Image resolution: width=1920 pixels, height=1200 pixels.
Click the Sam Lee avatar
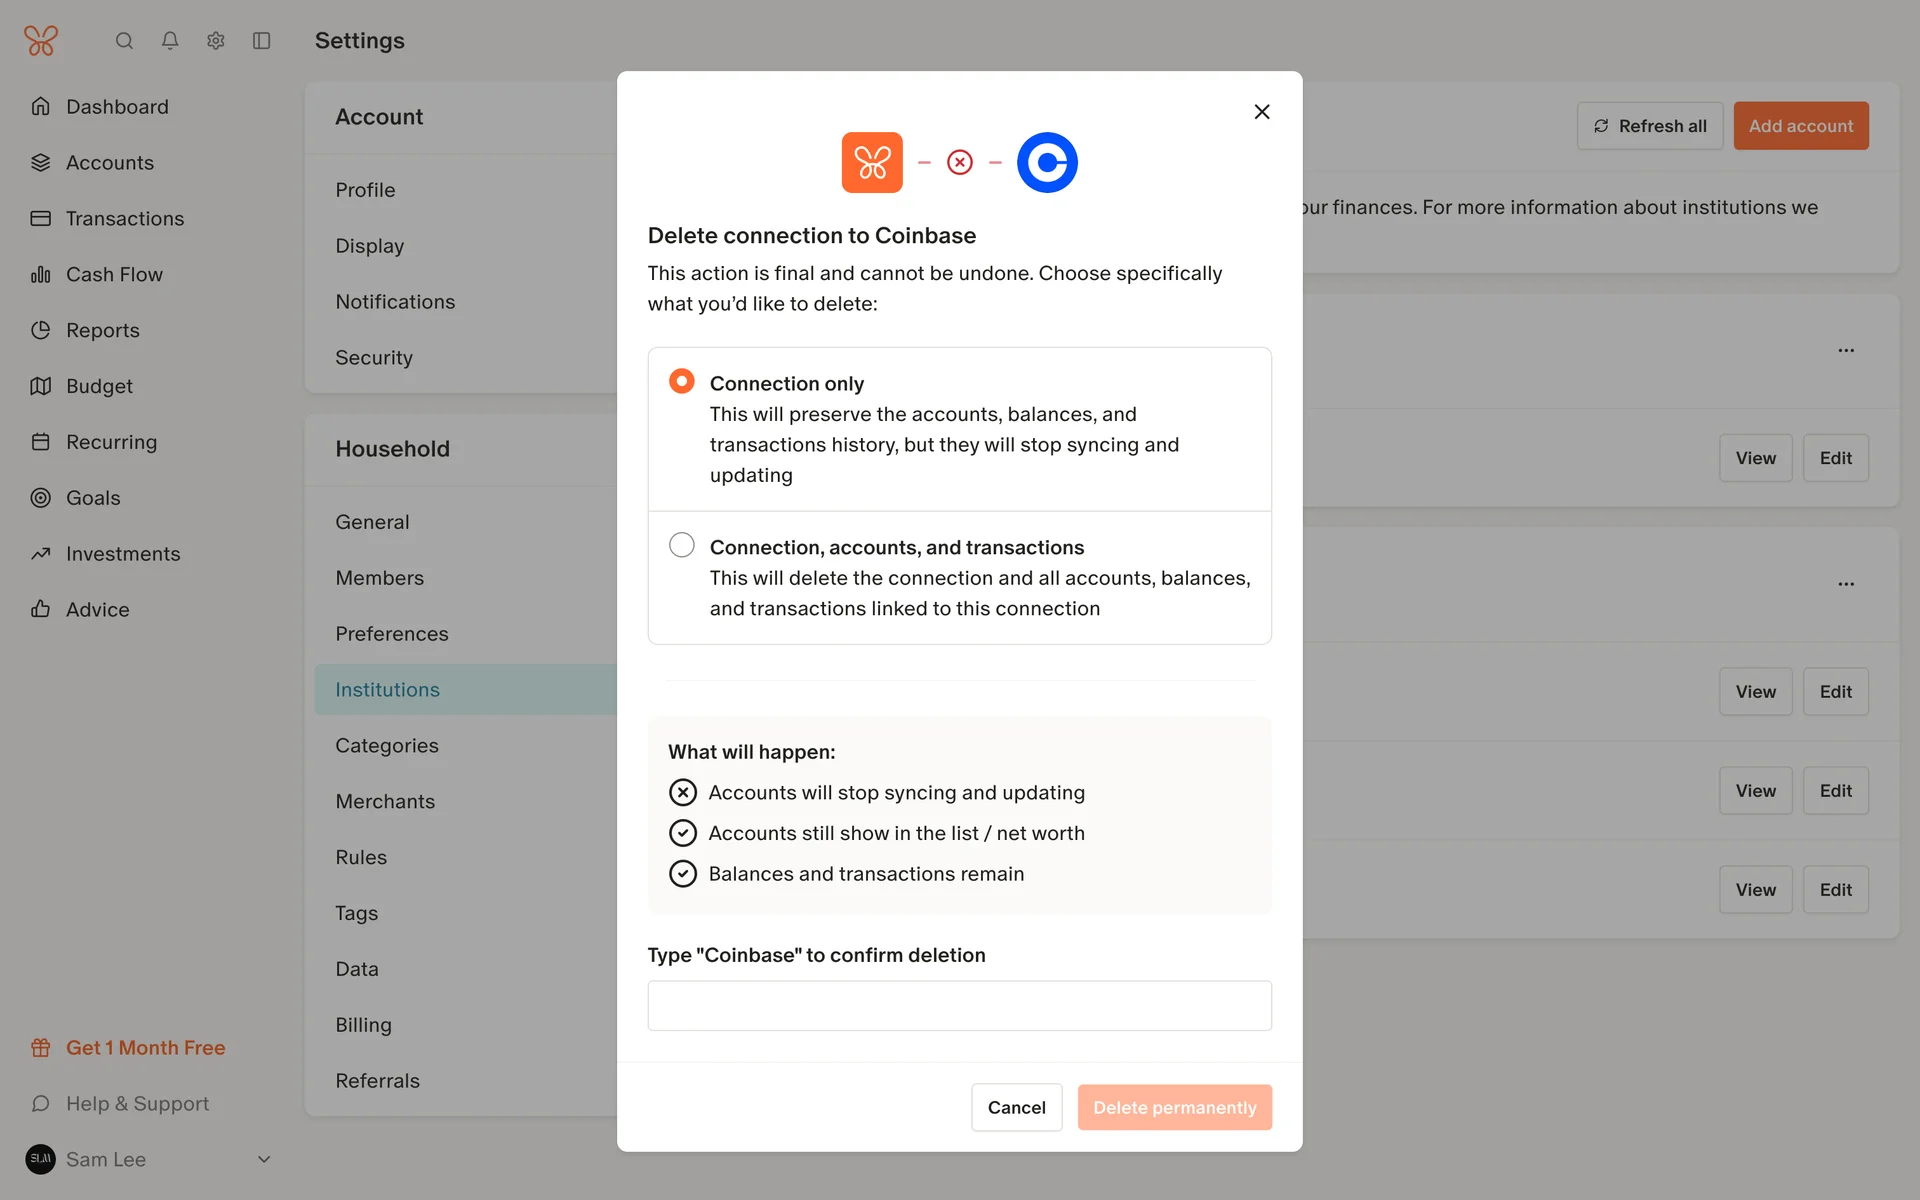click(41, 1159)
